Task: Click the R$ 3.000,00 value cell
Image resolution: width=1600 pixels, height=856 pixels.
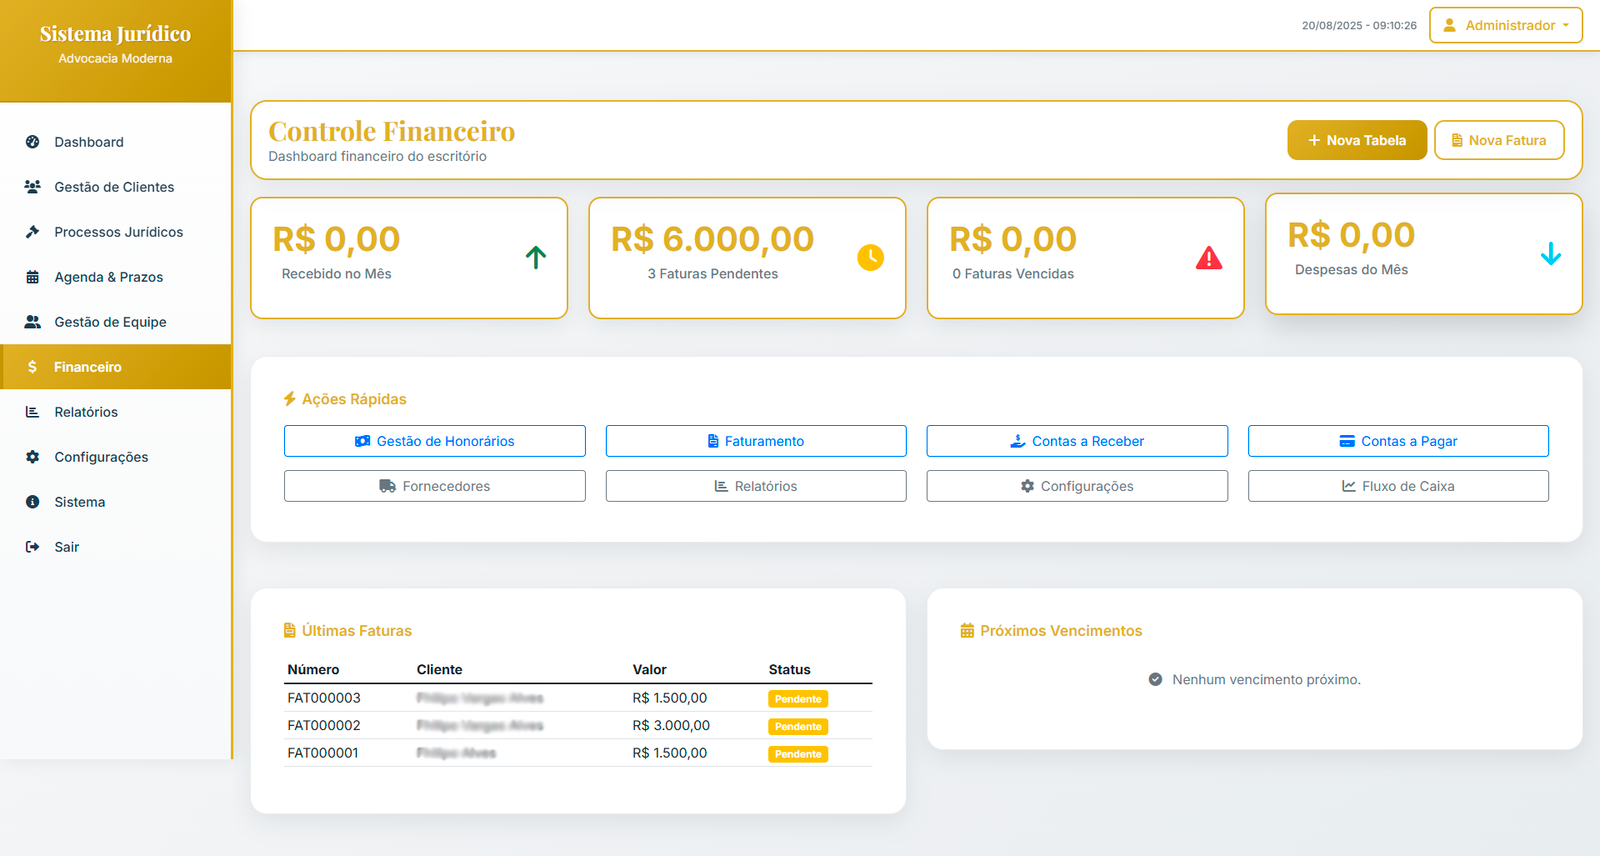Action: coord(671,725)
